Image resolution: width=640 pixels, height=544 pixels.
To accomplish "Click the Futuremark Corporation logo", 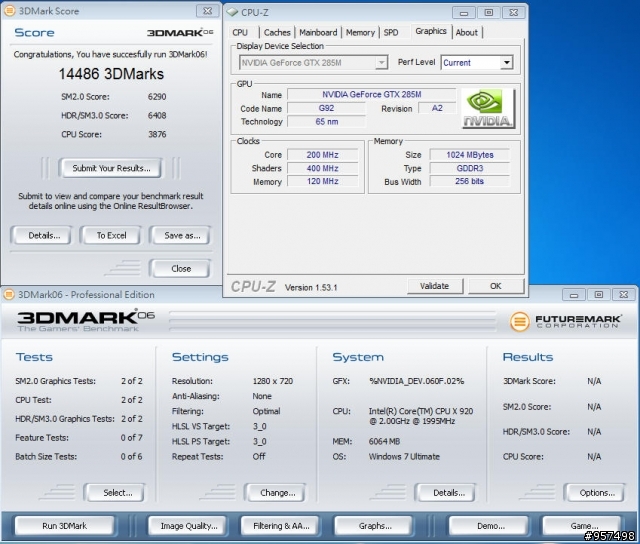I will [x=566, y=322].
